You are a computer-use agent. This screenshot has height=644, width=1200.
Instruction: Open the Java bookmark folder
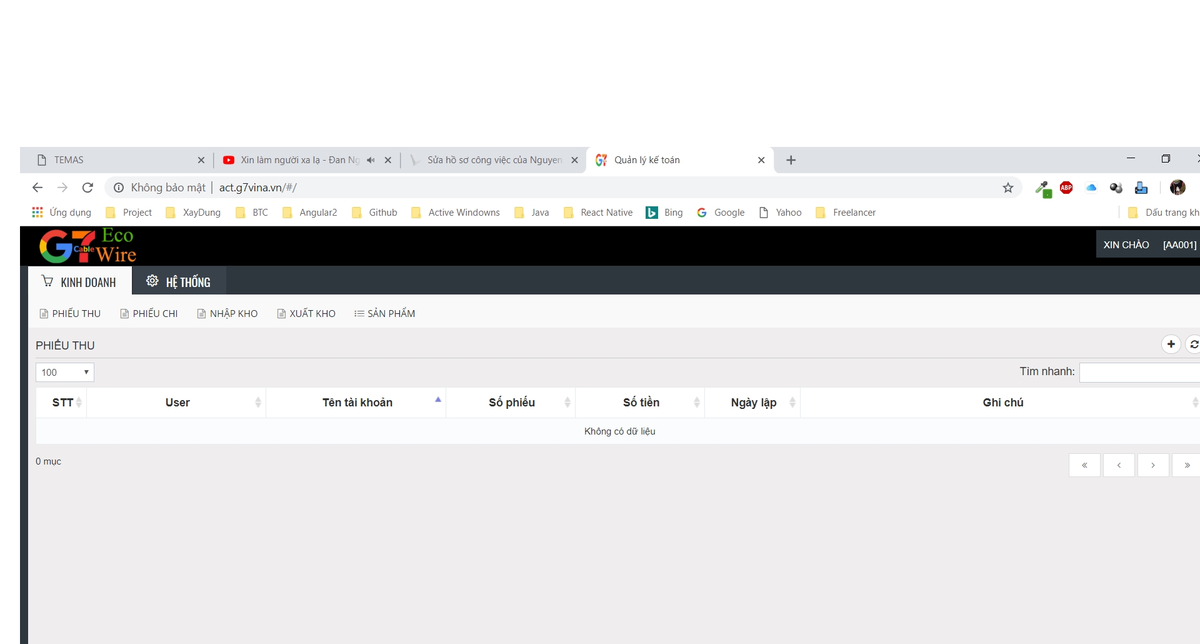pos(531,212)
